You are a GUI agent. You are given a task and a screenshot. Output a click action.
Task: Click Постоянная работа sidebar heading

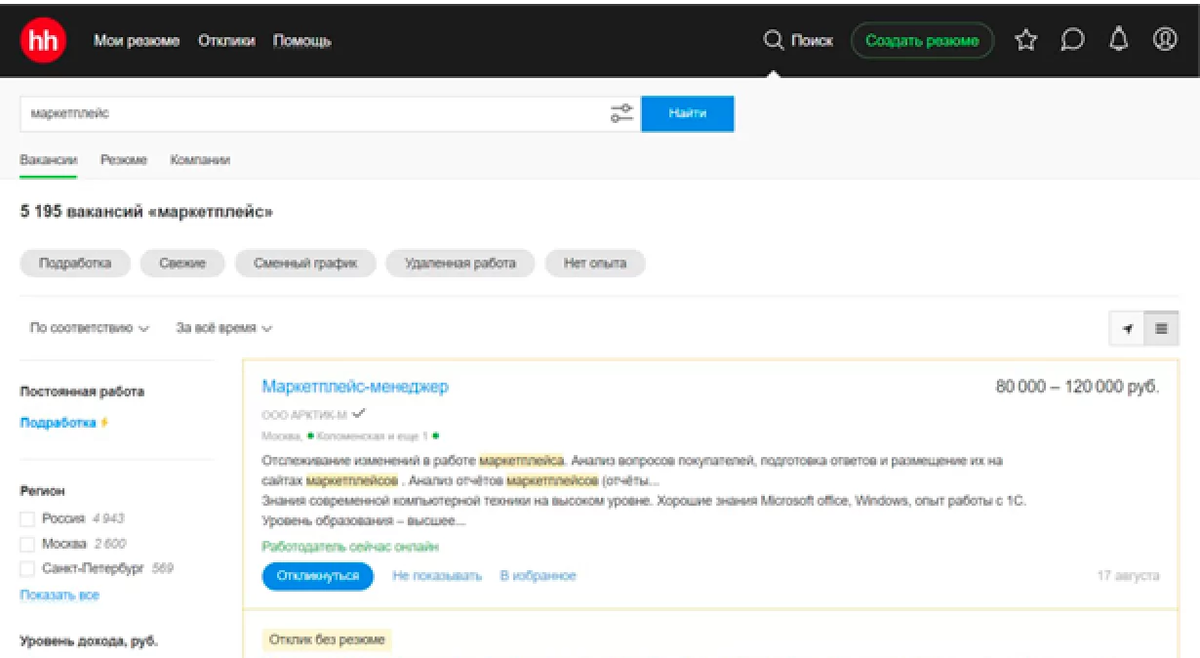pos(82,392)
